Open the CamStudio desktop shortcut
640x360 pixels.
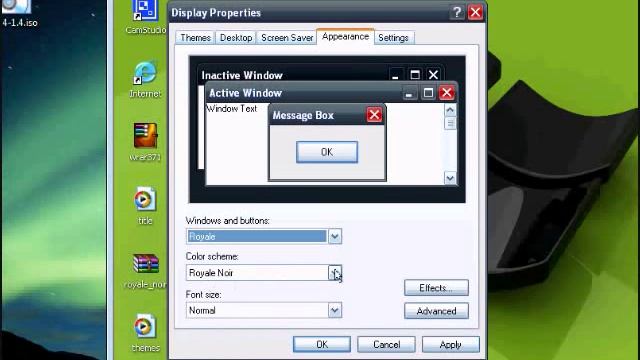pos(146,17)
